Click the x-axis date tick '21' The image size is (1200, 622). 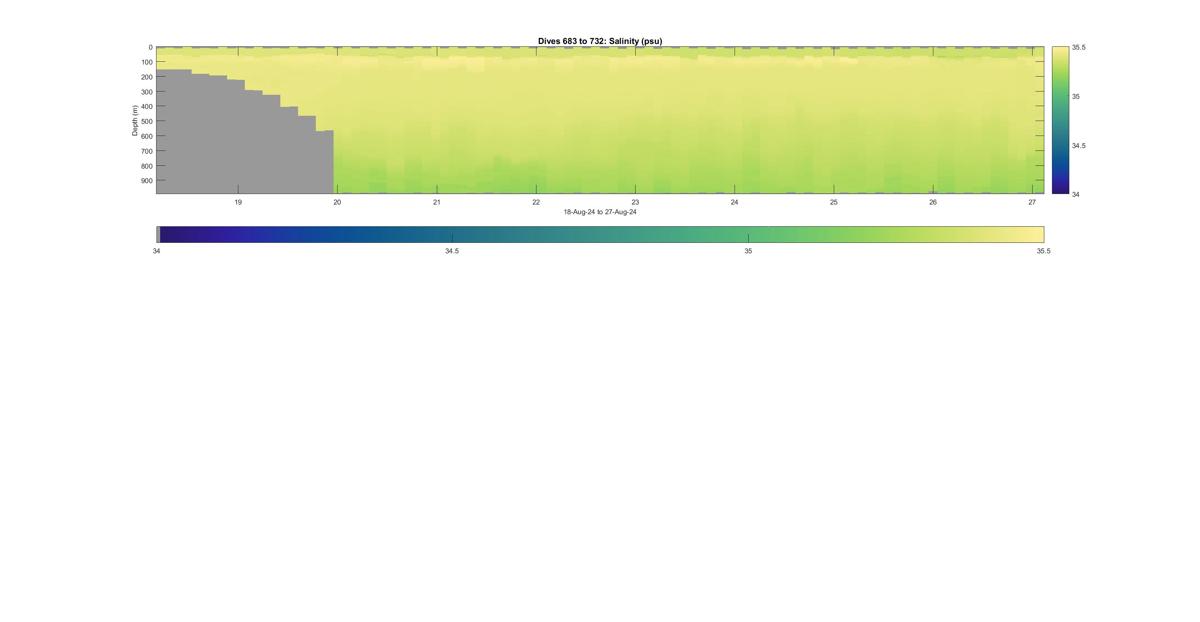(x=437, y=202)
